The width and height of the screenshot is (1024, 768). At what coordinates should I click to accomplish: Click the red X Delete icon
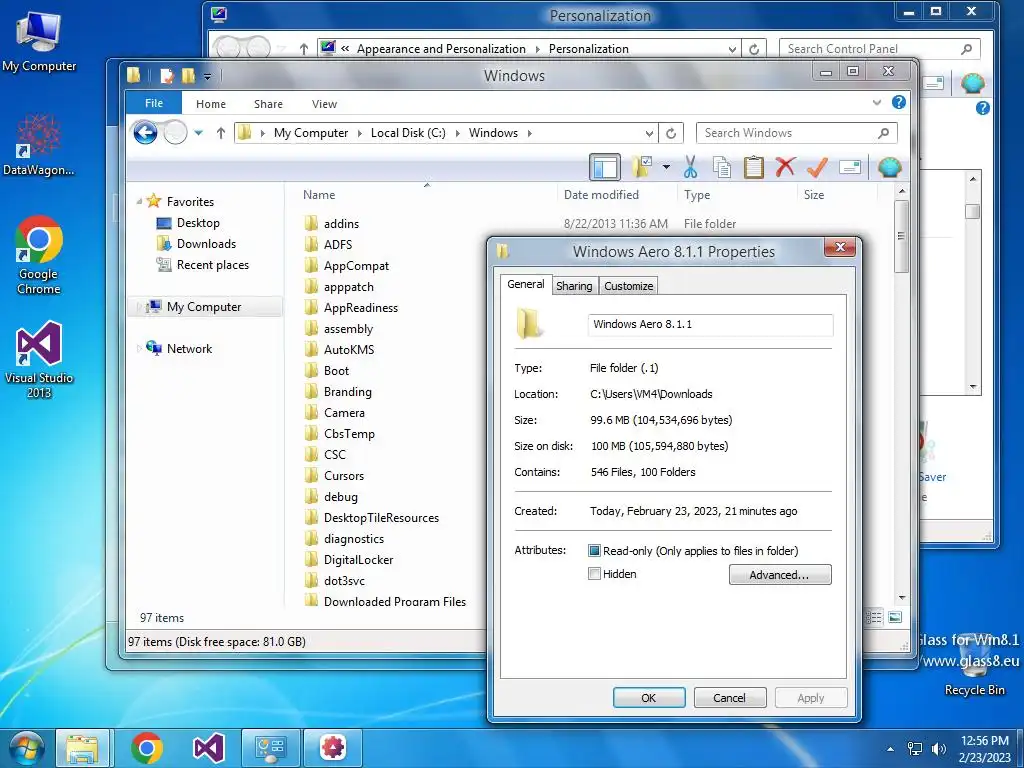click(x=785, y=167)
